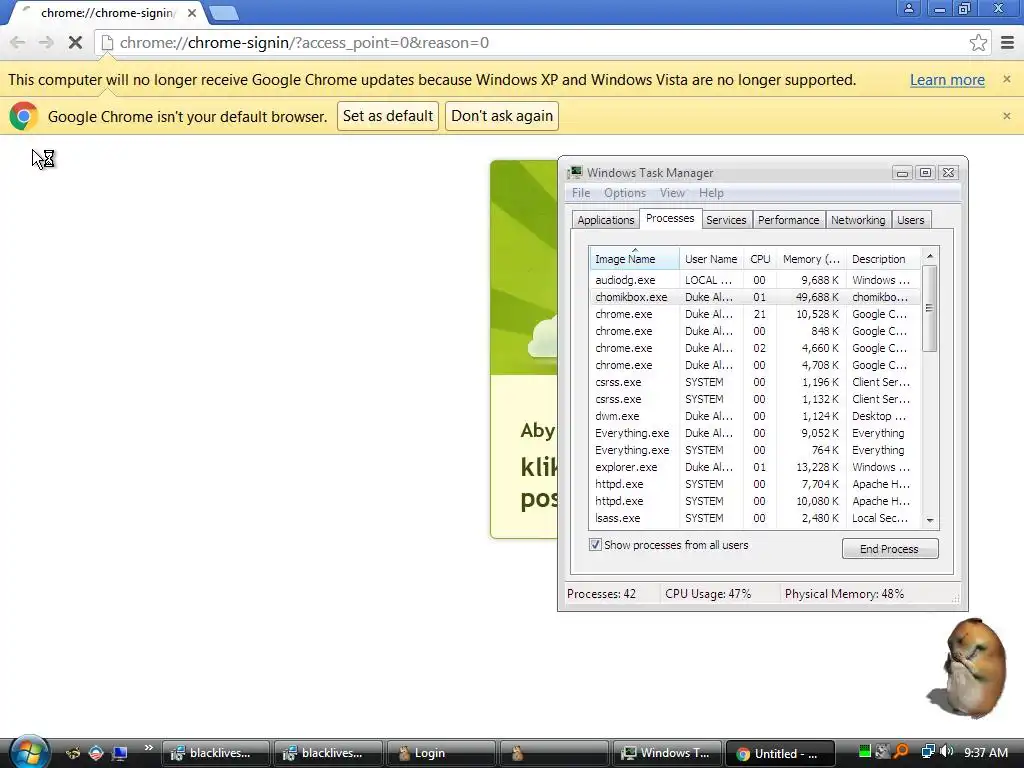1024x768 pixels.
Task: Select the chomikbox.exe process row
Action: tap(755, 296)
